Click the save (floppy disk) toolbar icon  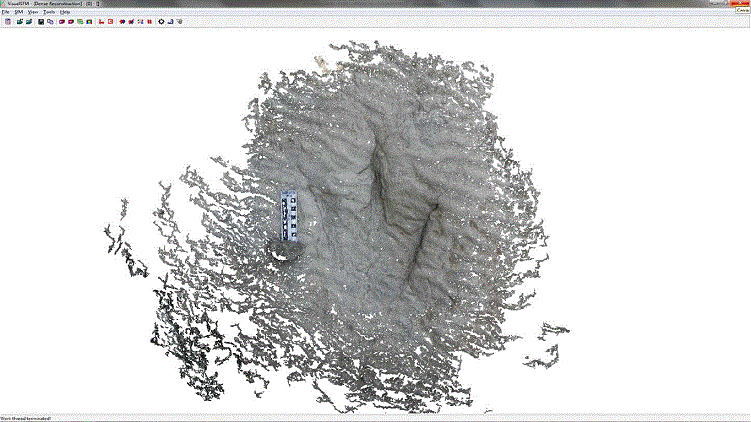pos(40,21)
